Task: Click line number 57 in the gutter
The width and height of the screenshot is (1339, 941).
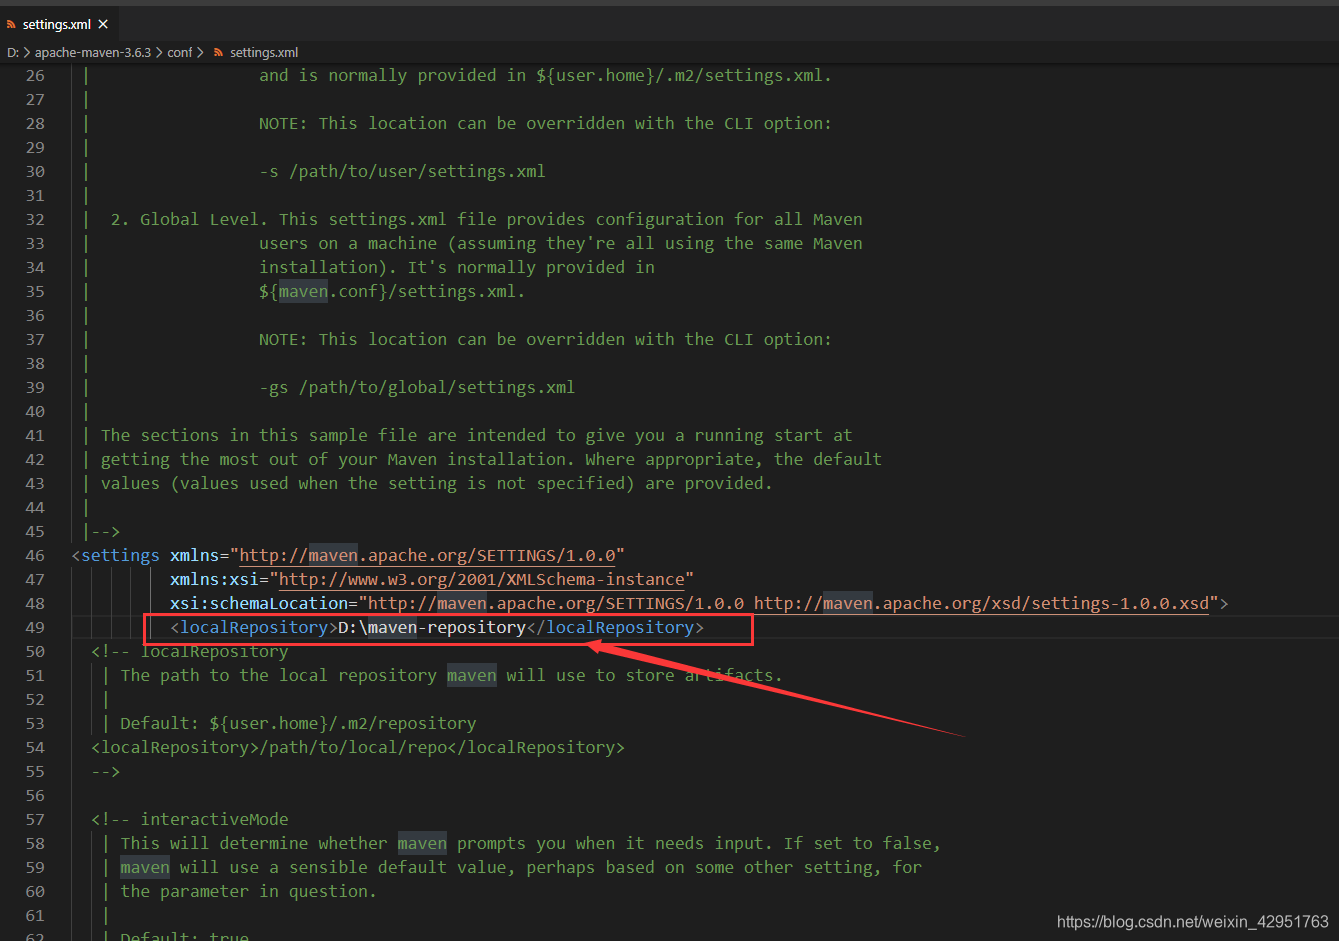Action: 35,819
